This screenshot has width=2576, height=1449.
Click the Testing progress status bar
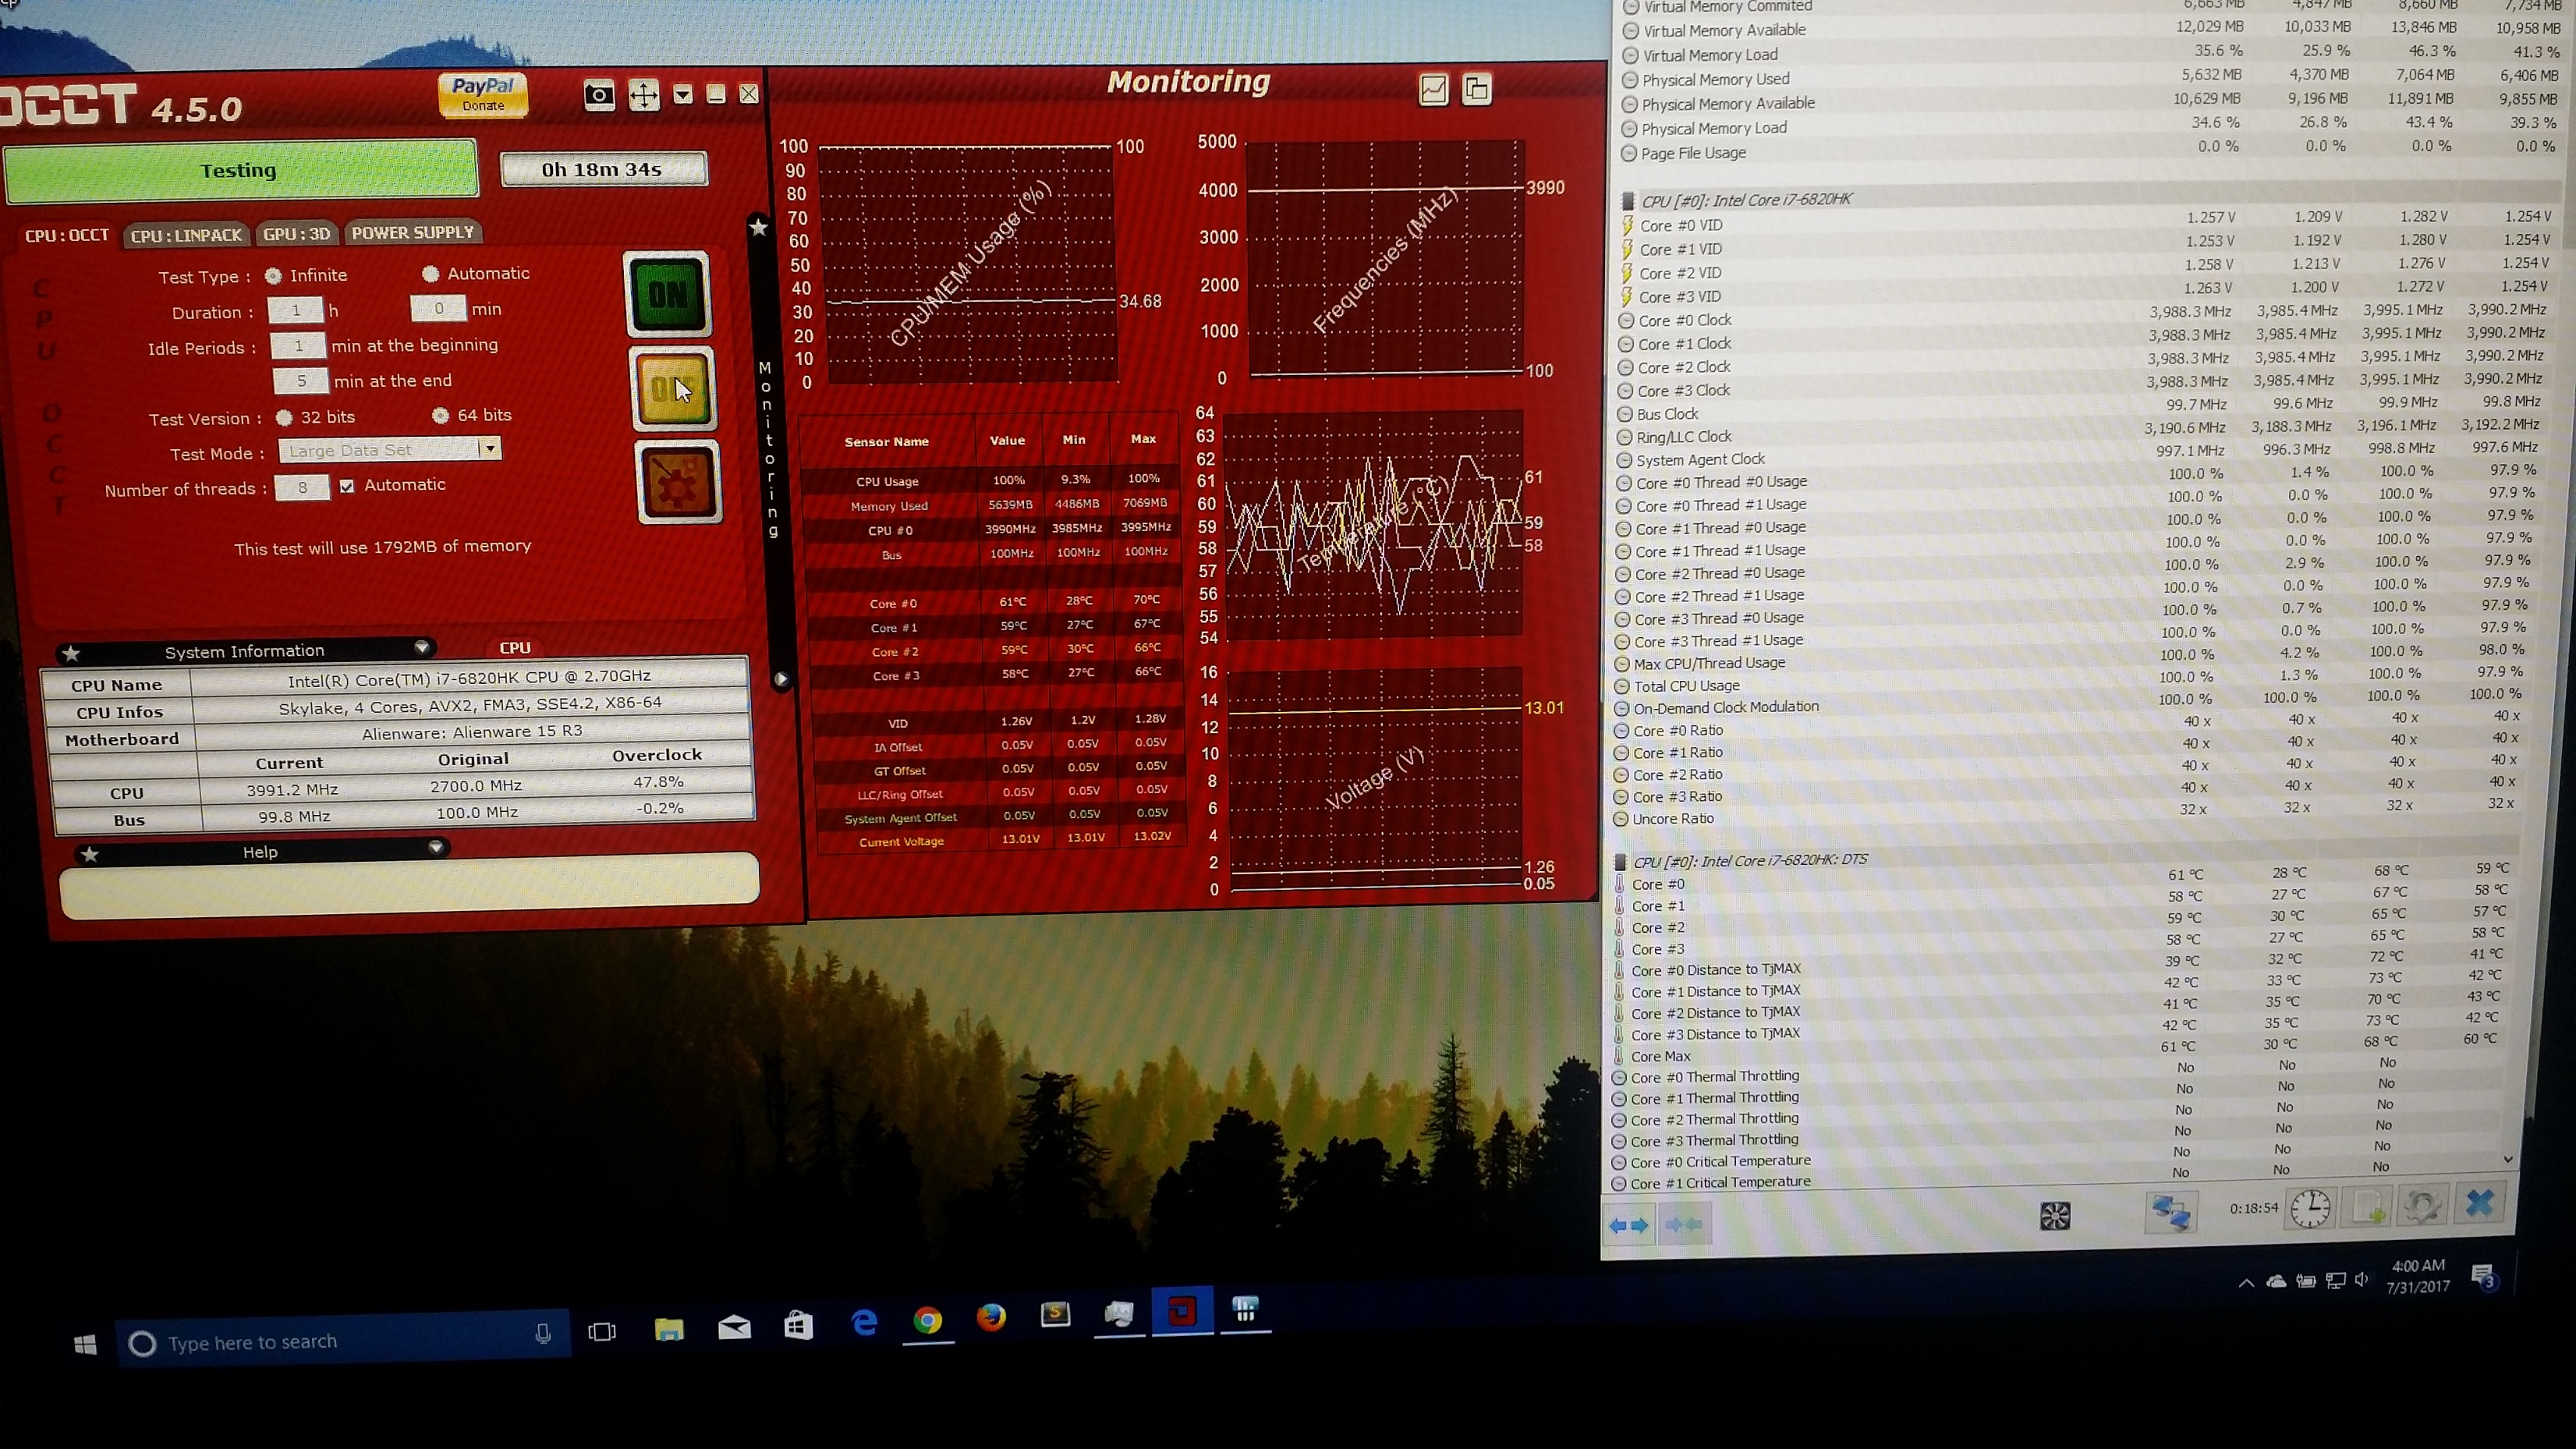click(x=240, y=170)
